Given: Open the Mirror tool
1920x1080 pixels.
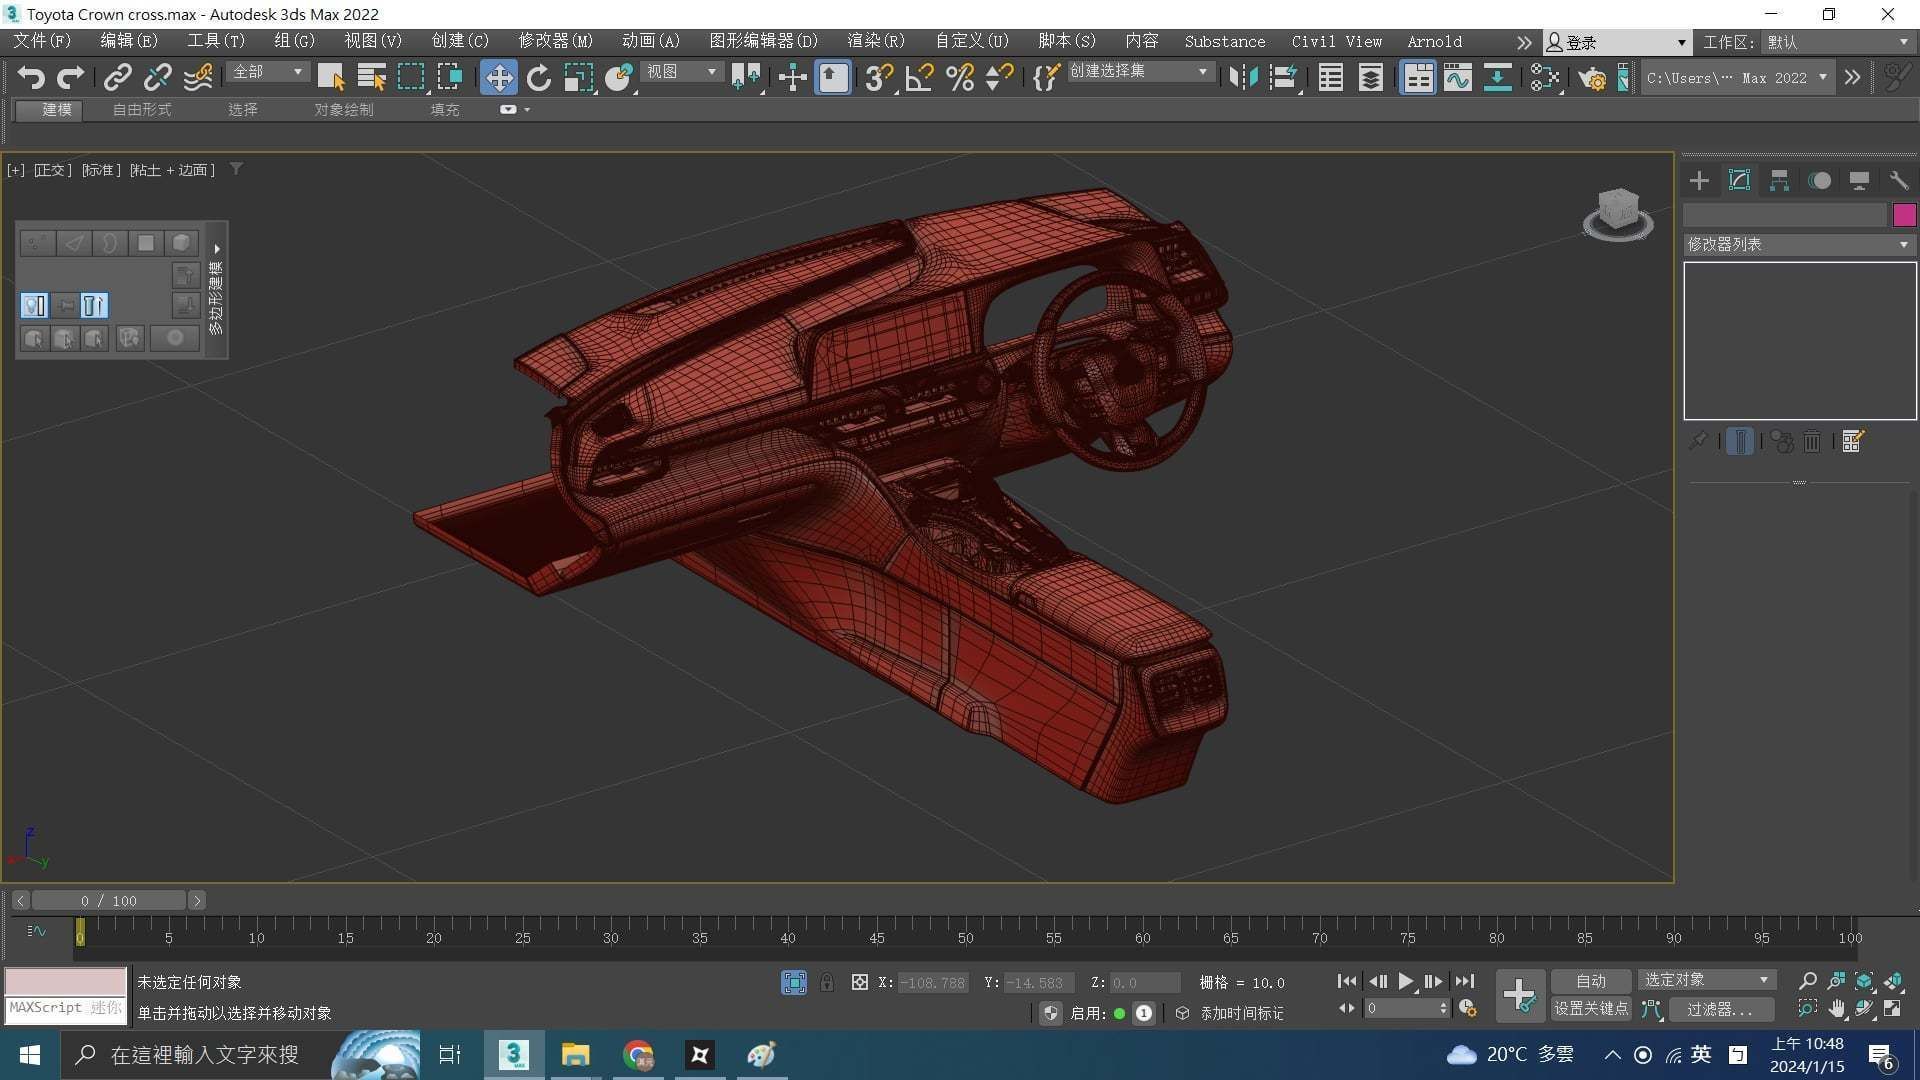Looking at the screenshot, I should click(1243, 78).
